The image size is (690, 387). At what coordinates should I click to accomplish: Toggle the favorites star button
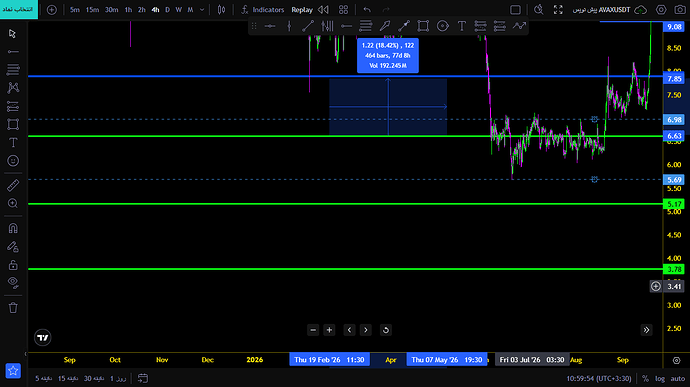coord(13,371)
